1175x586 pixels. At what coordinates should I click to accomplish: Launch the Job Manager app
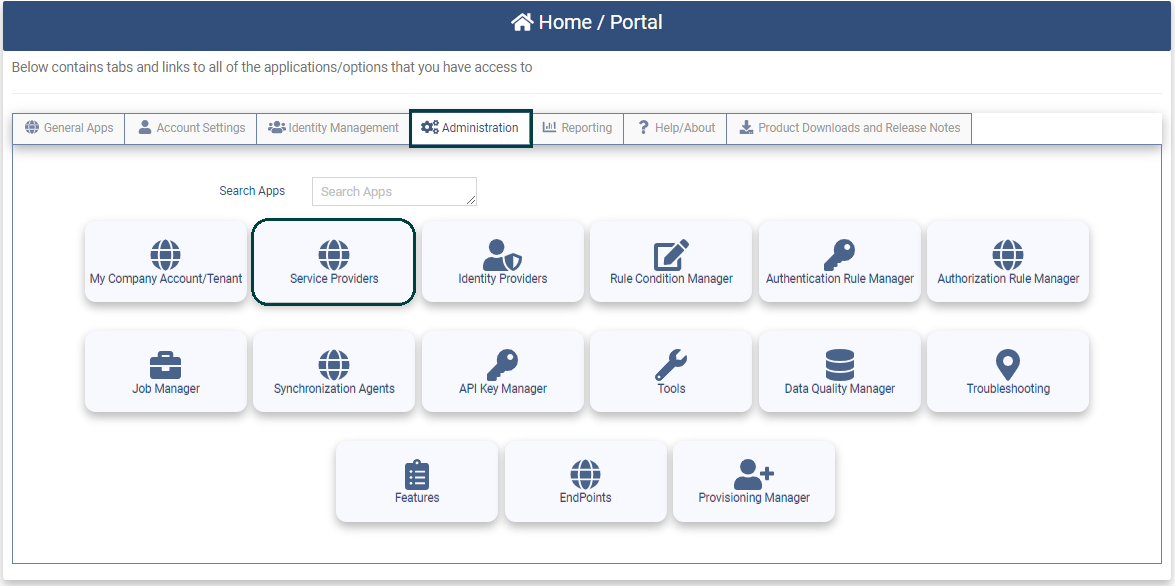(x=165, y=371)
